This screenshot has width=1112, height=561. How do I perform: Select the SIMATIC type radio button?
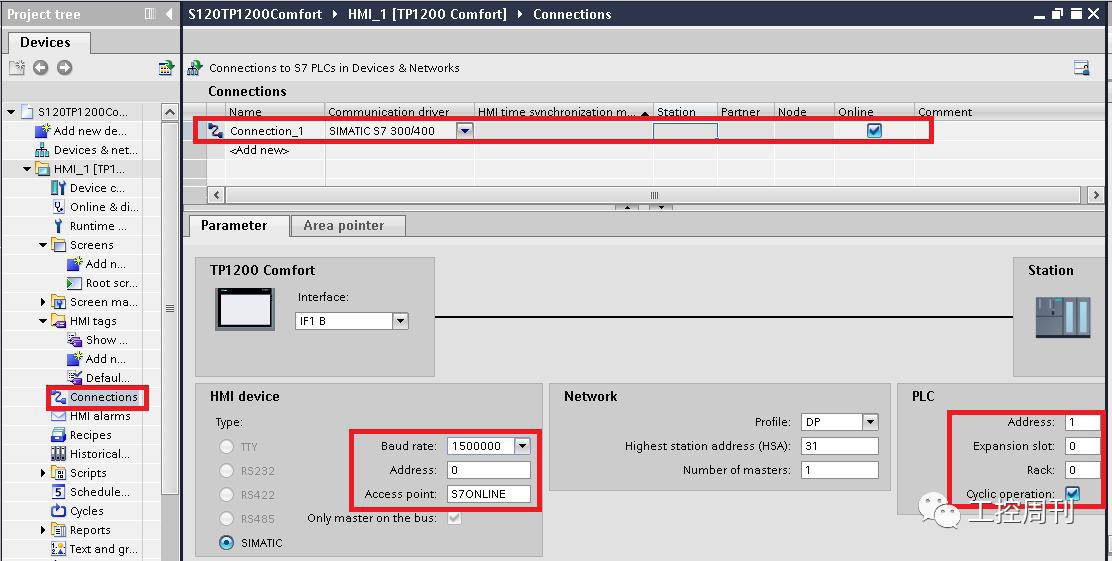(x=226, y=543)
